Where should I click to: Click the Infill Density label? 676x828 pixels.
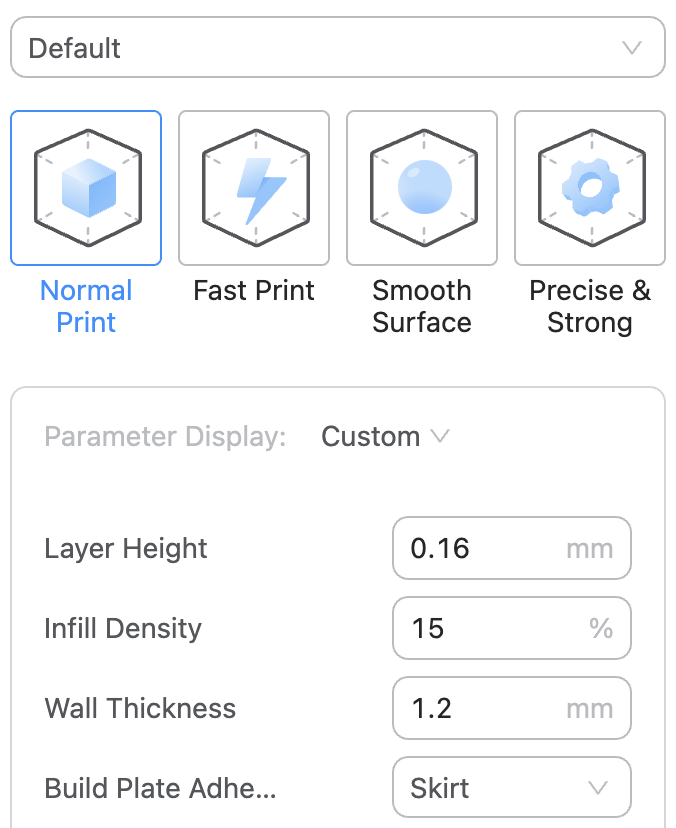pos(123,628)
